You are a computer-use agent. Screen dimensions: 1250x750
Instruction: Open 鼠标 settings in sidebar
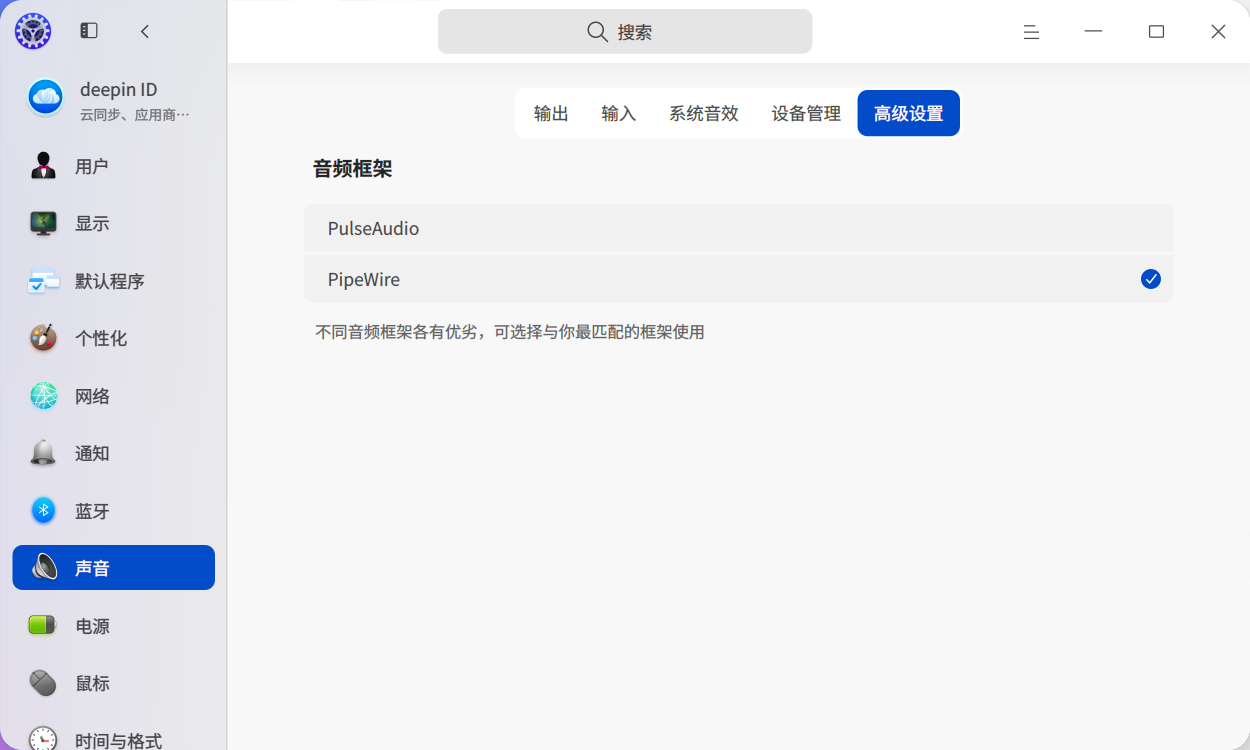click(114, 683)
